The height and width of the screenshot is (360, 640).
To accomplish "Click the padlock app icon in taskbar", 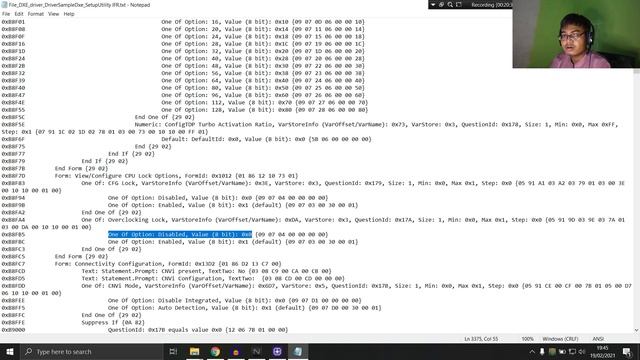I will click(236, 351).
